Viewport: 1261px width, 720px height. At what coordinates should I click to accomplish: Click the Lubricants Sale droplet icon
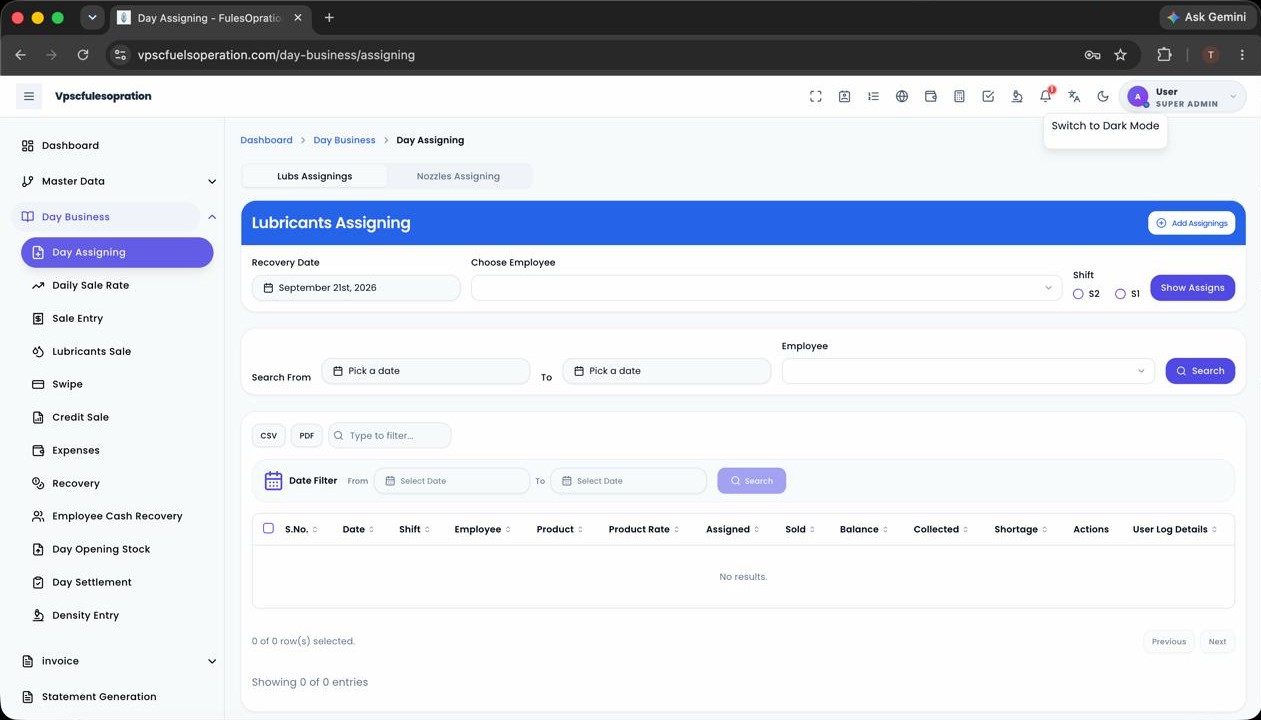[x=38, y=352]
